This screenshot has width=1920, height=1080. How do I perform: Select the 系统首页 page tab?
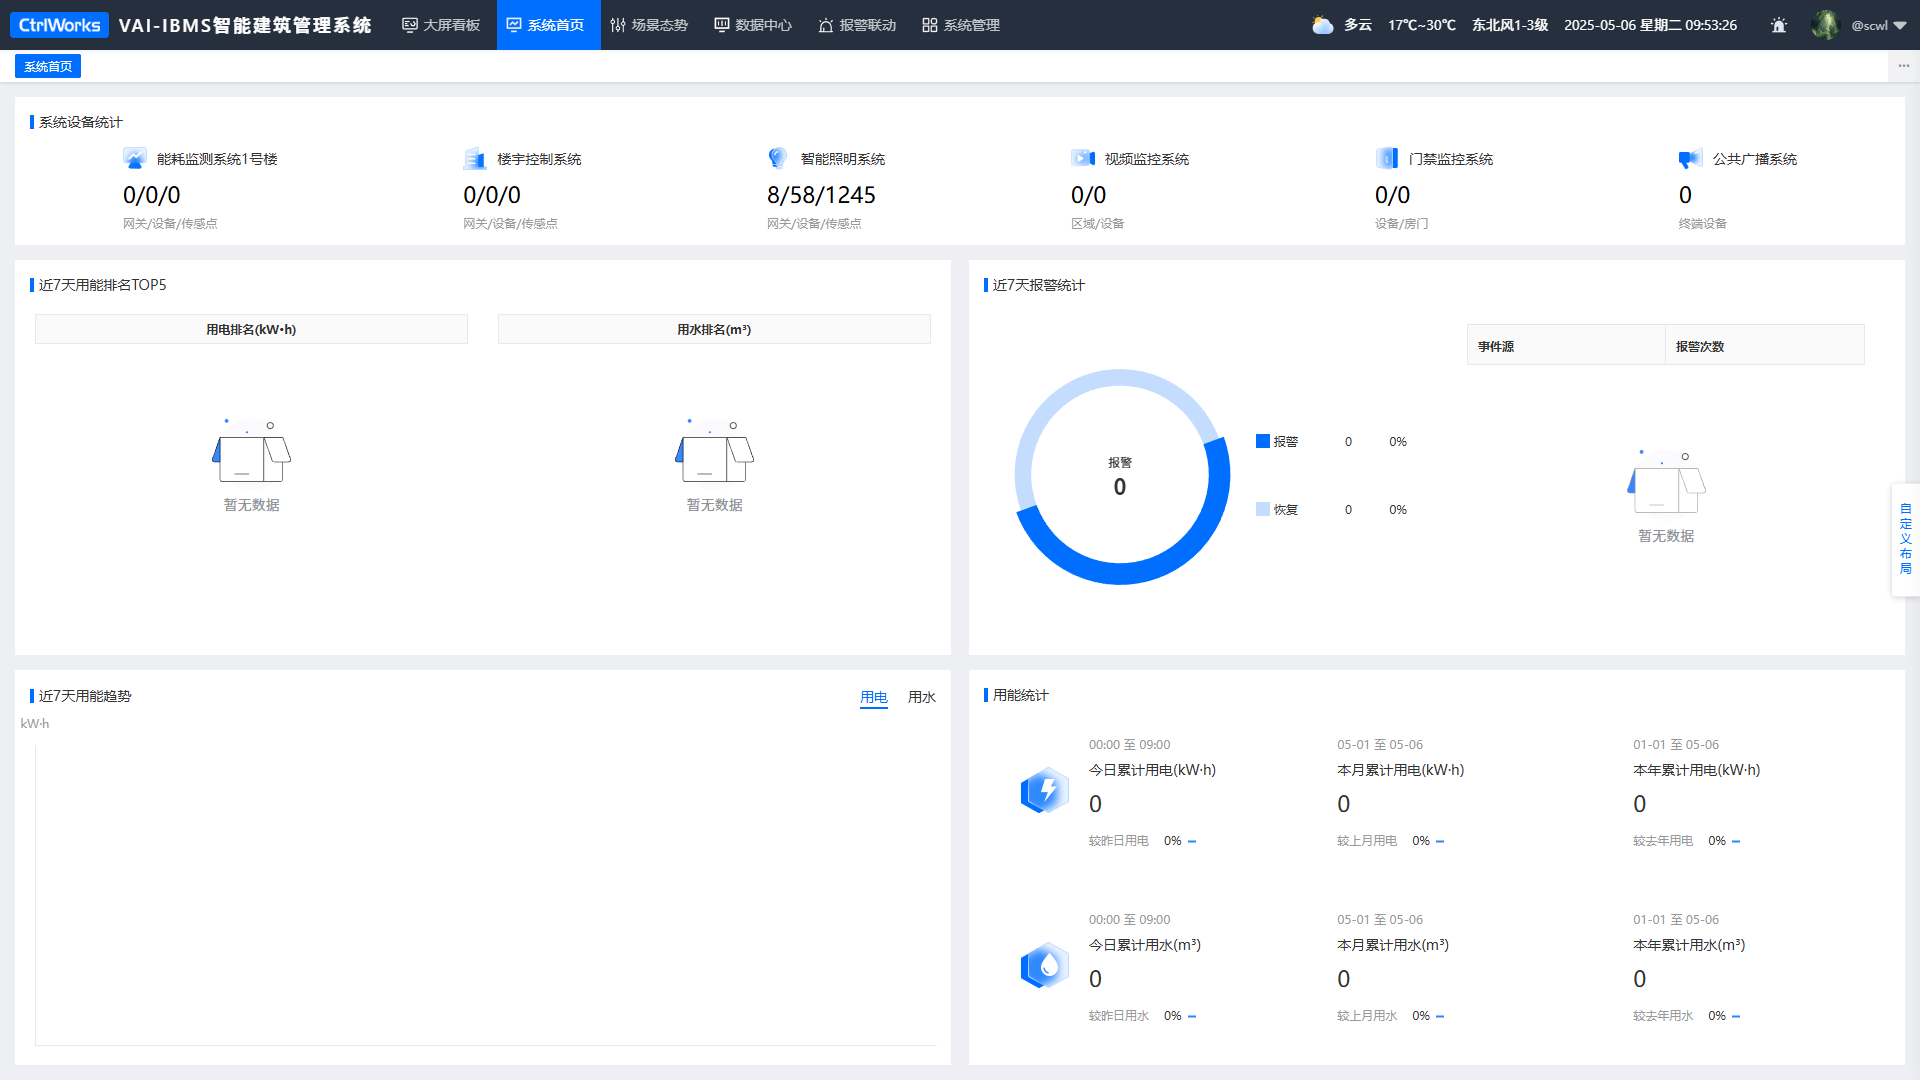click(x=48, y=66)
